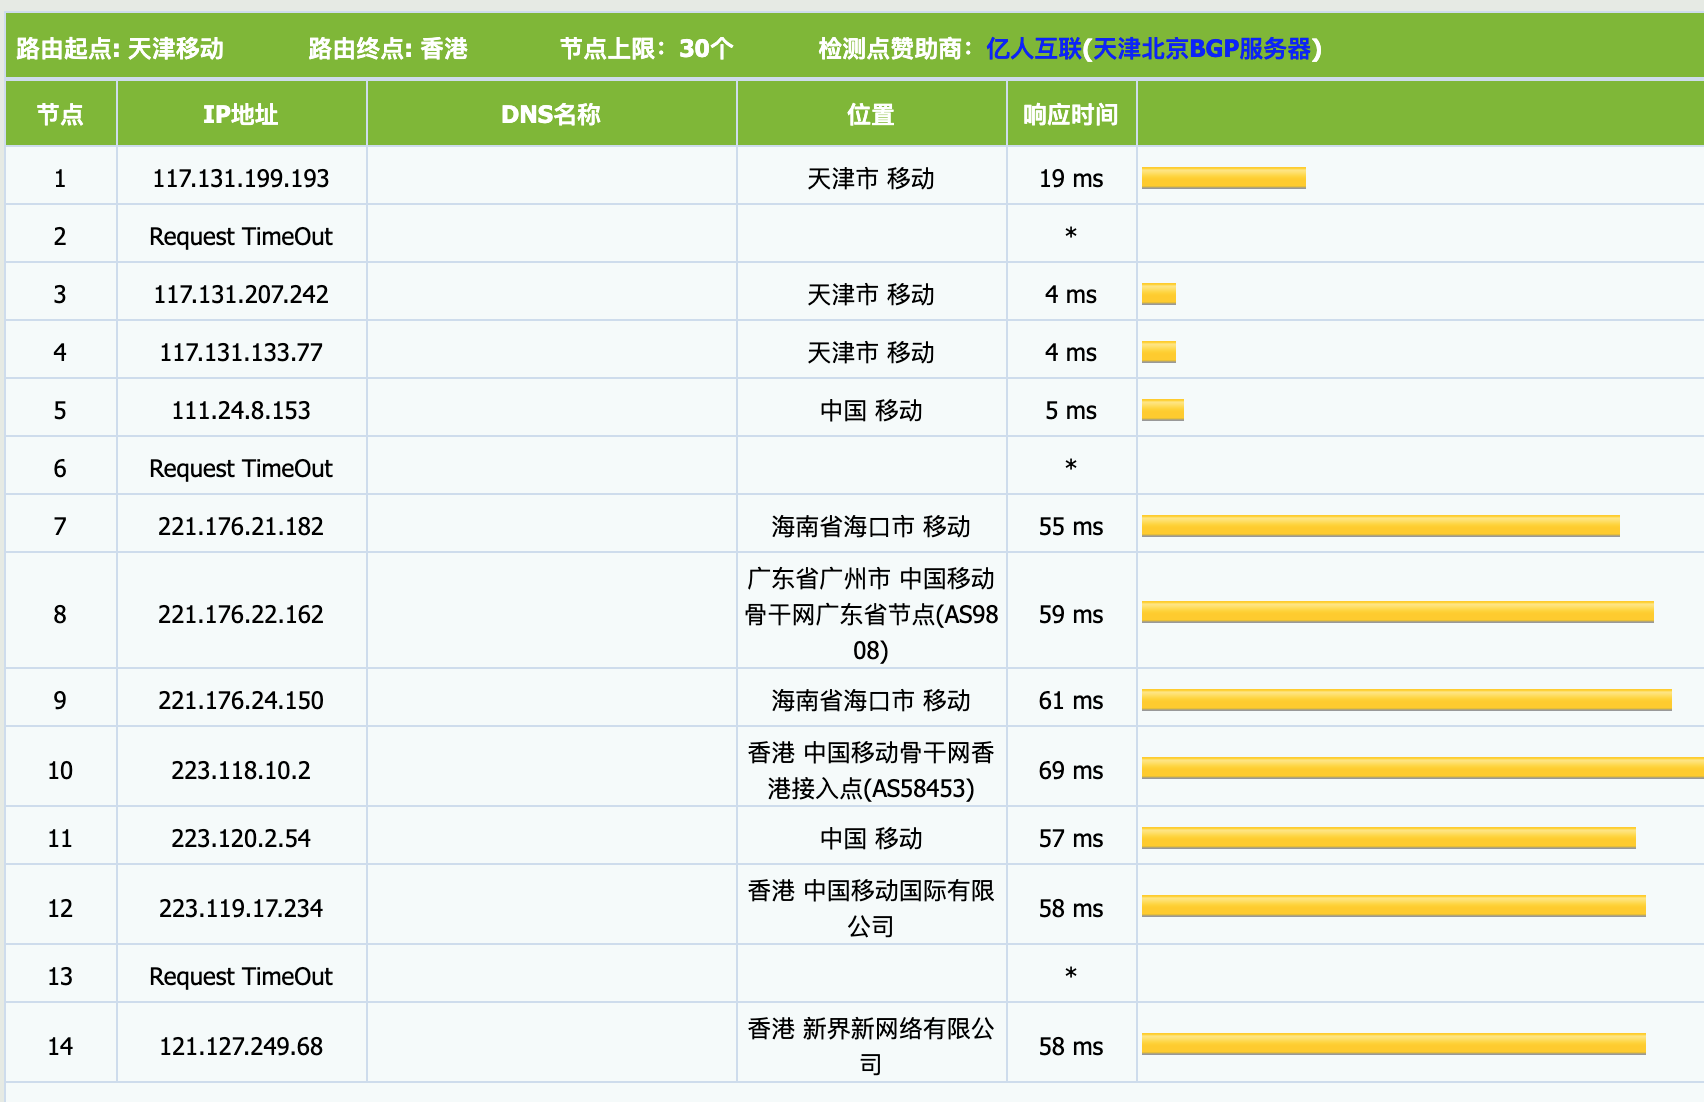Select IP address 223.118.10.2 in row 10
This screenshot has height=1102, width=1704.
point(241,768)
